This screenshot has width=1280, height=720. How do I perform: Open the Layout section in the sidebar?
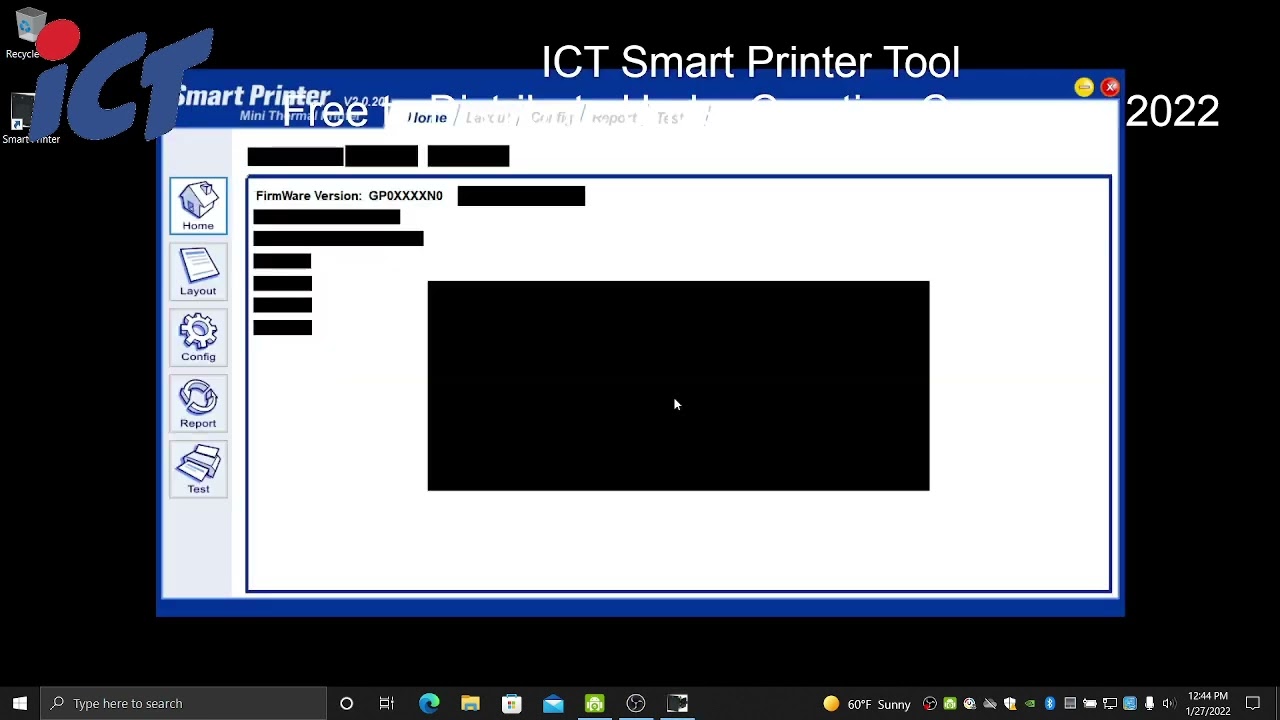(x=198, y=272)
